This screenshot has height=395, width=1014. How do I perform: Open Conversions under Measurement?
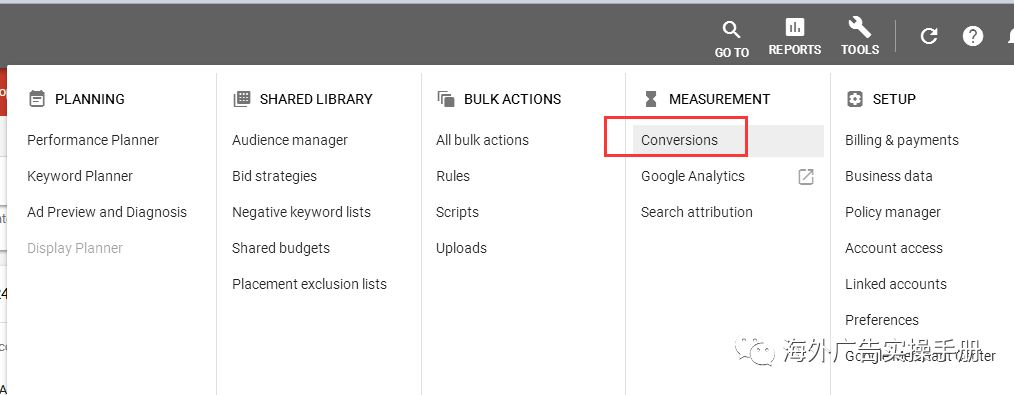pos(679,140)
